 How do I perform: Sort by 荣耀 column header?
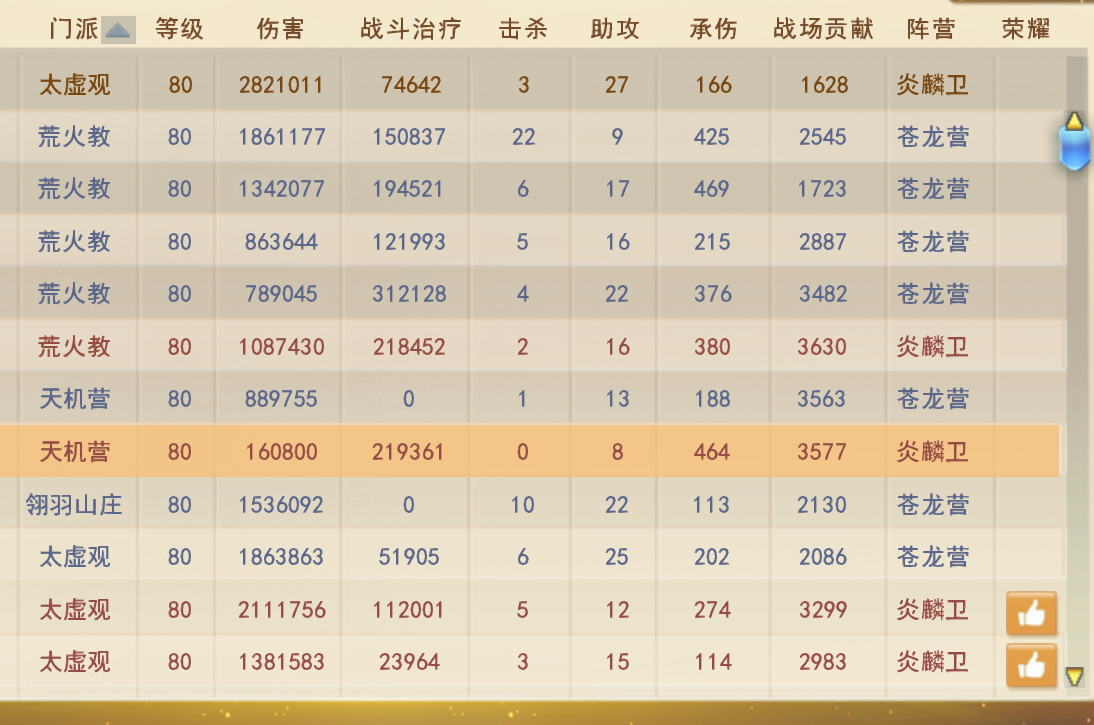[x=1026, y=29]
